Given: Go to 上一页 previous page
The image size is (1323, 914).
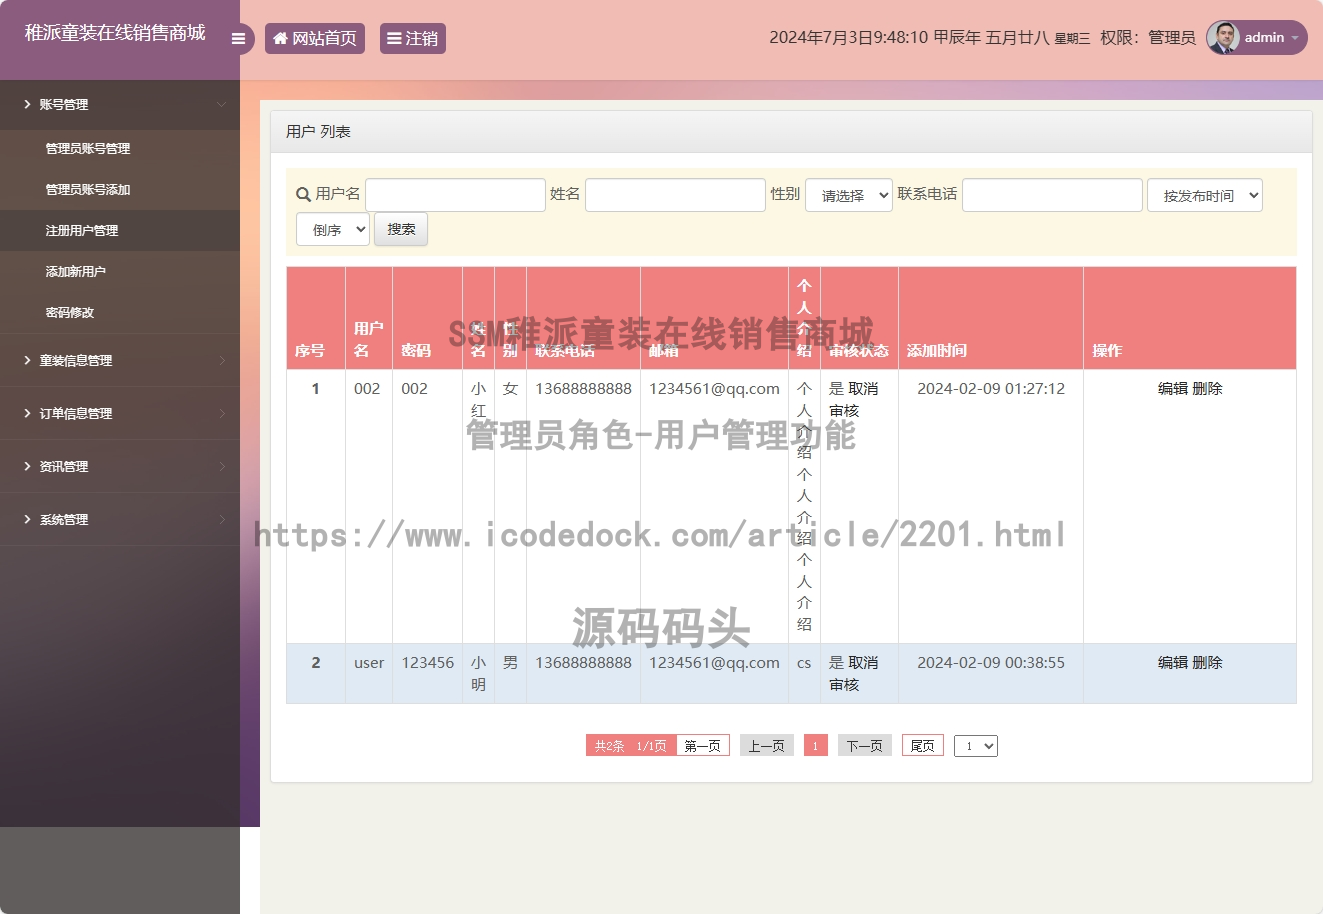Looking at the screenshot, I should coord(767,746).
